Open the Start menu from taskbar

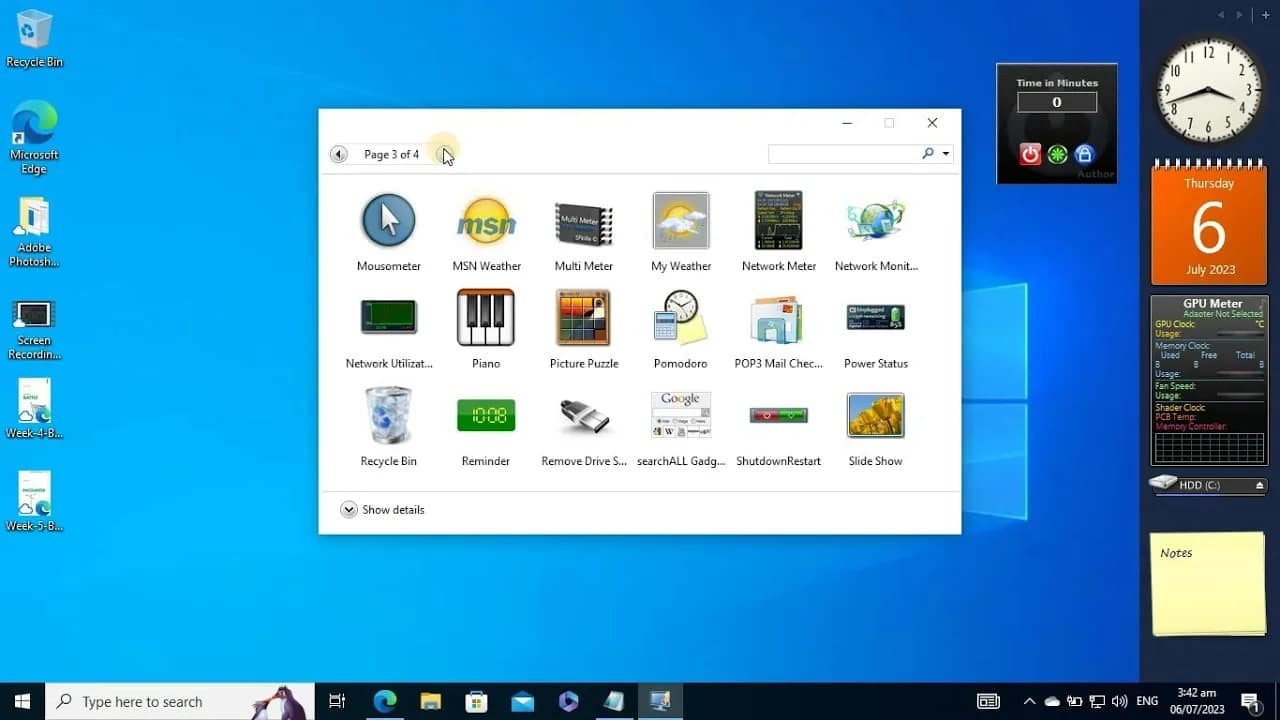click(x=20, y=700)
